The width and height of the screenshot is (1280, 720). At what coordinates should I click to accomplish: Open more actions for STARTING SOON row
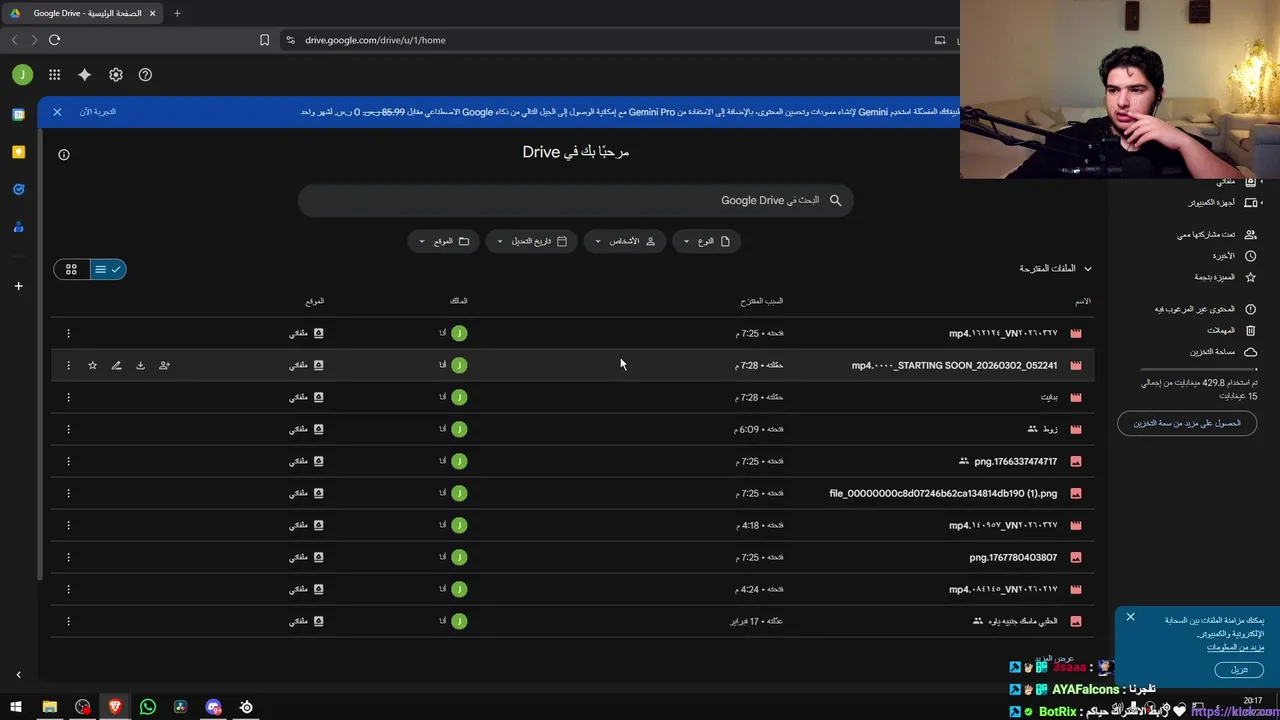point(68,365)
